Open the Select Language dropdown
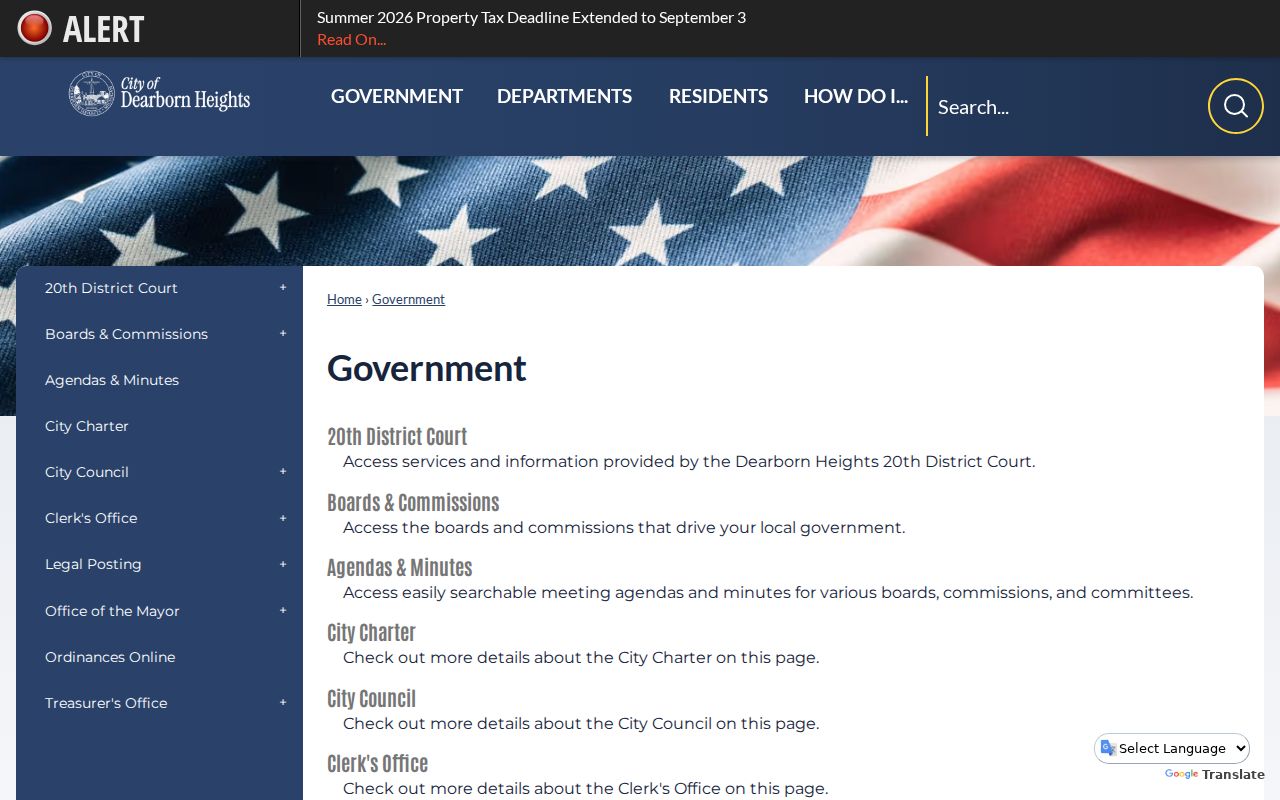Viewport: 1280px width, 800px height. tap(1172, 748)
